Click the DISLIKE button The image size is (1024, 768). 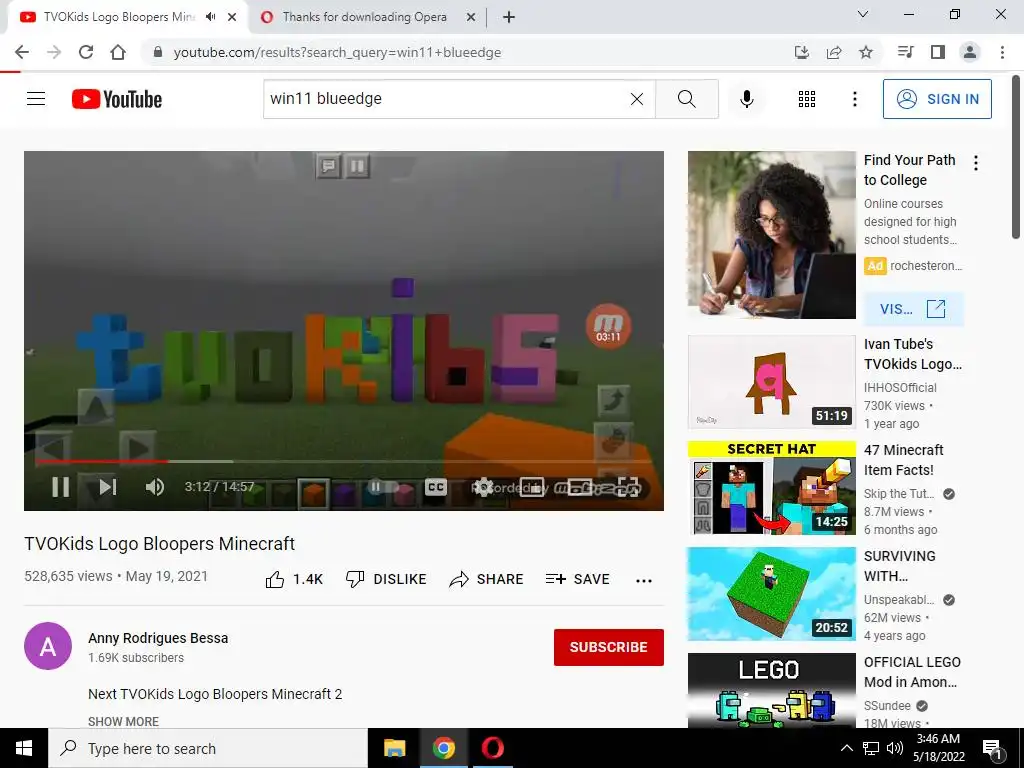click(x=386, y=579)
